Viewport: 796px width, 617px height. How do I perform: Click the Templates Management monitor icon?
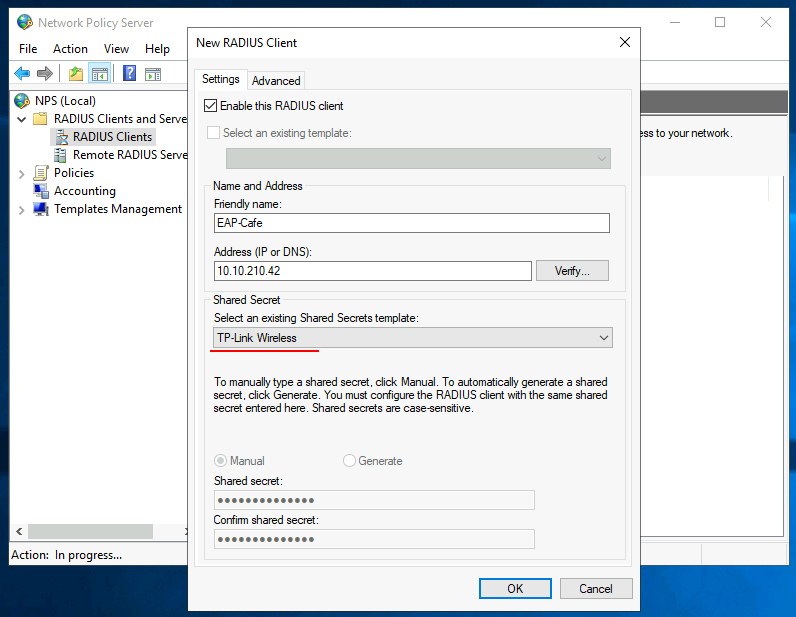click(x=41, y=209)
